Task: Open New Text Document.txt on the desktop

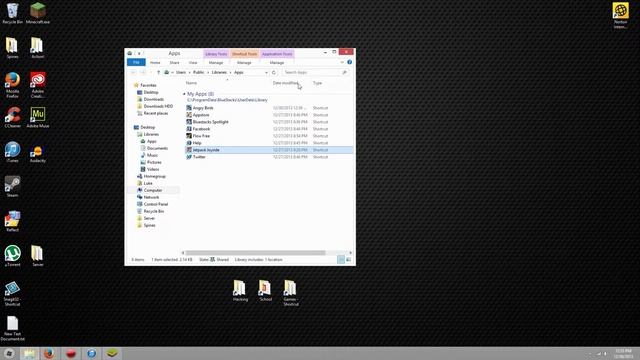Action: pos(12,329)
